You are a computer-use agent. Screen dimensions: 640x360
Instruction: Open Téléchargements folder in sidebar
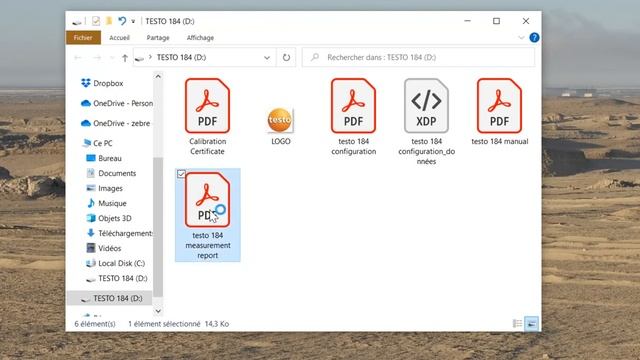click(x=119, y=233)
